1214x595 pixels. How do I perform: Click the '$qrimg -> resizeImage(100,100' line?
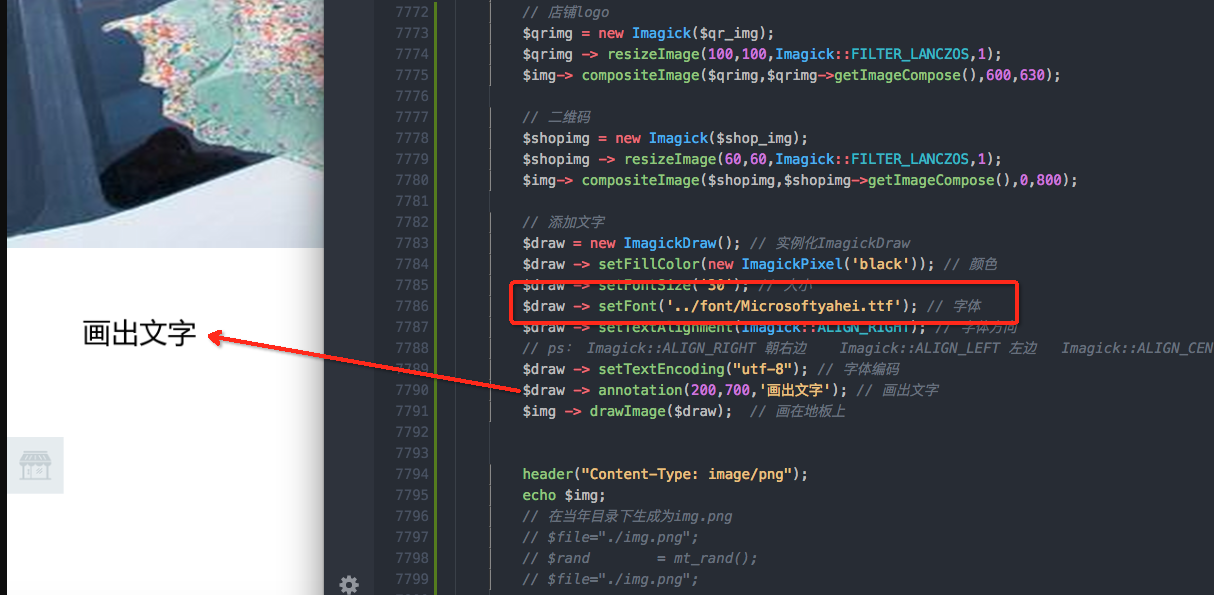coord(762,55)
